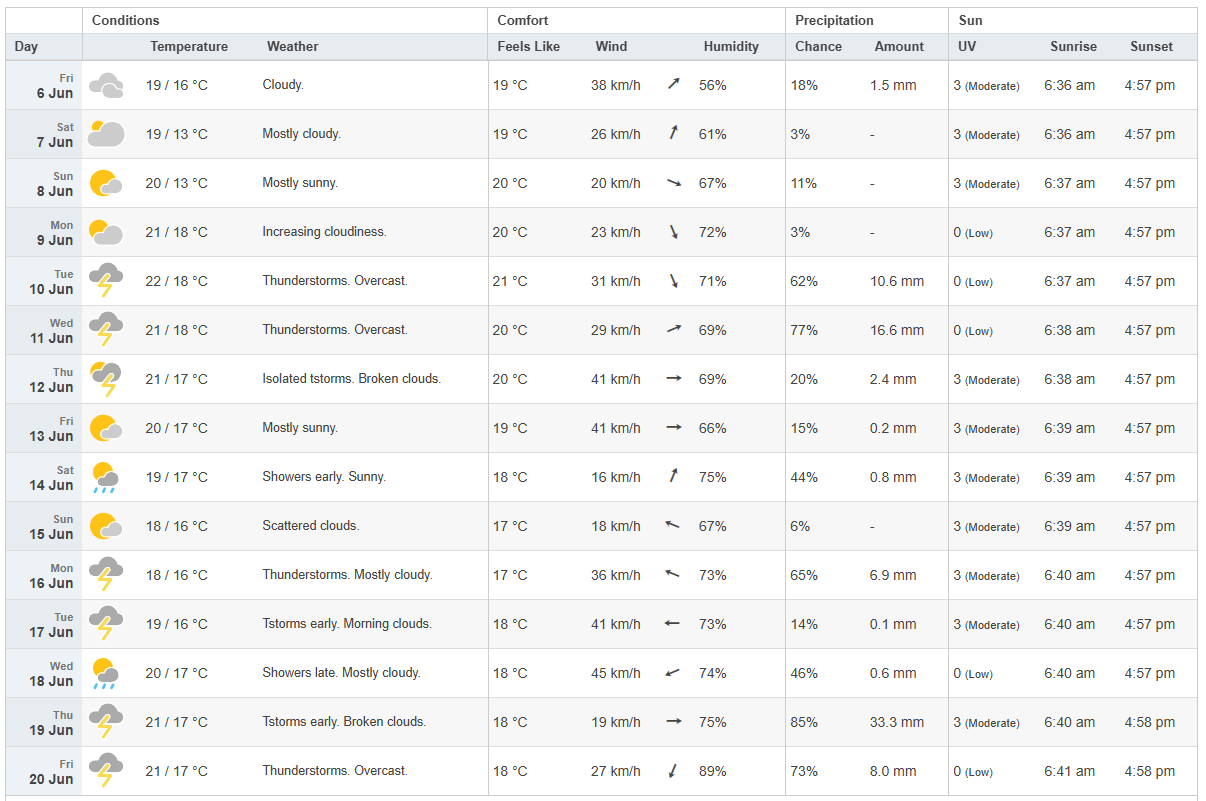Click the wind direction arrow for 6 Jun

(673, 85)
